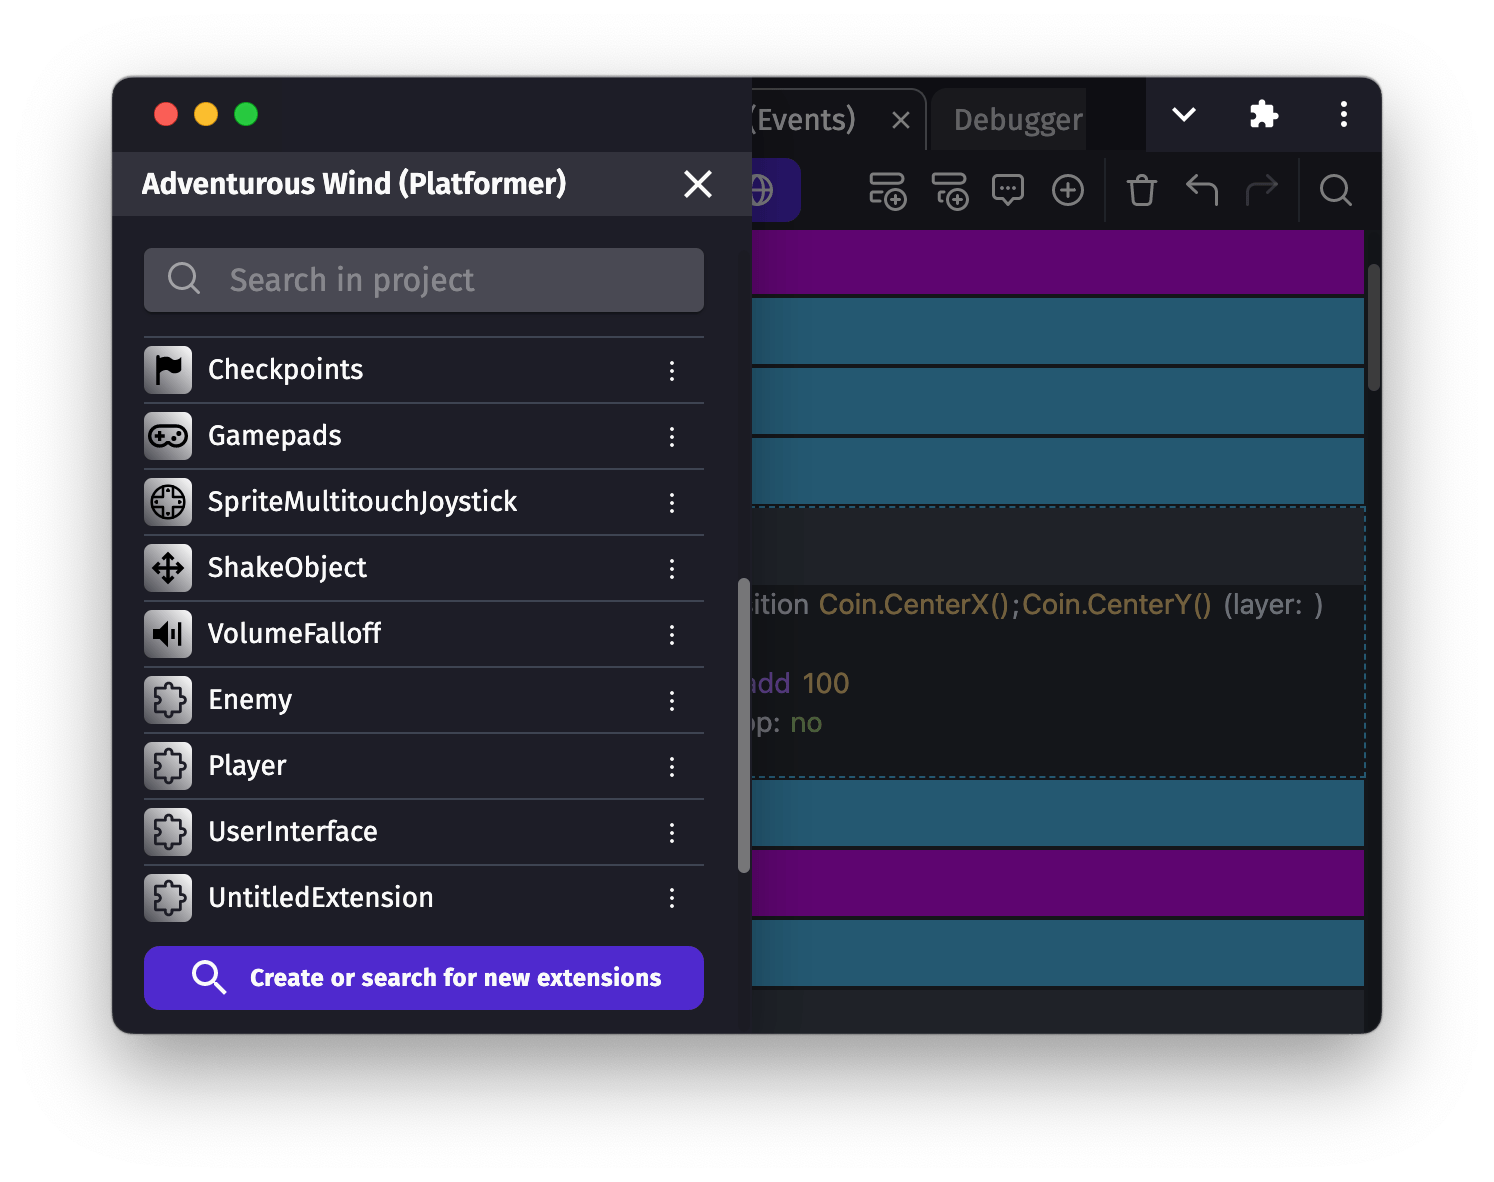Open the Gamepads extension
This screenshot has width=1494, height=1182.
tap(274, 436)
